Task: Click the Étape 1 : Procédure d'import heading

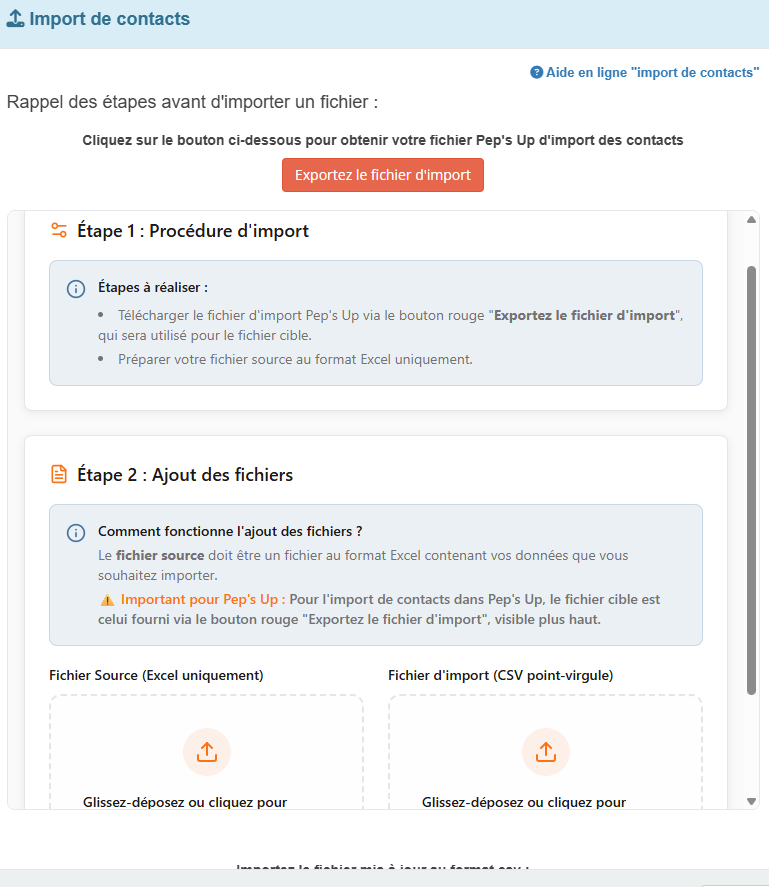Action: (193, 231)
